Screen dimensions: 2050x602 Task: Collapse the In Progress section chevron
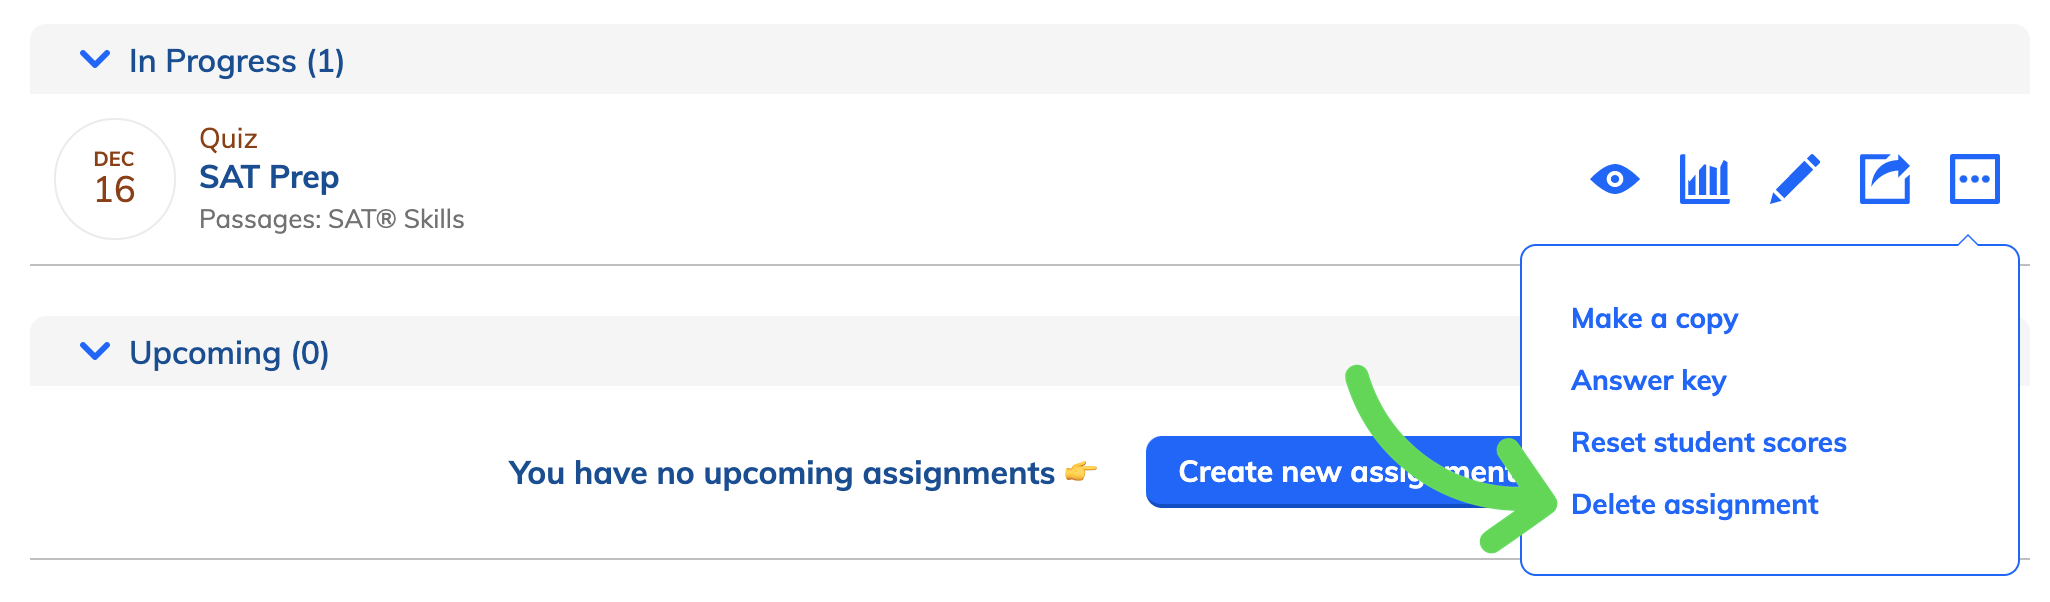click(x=95, y=60)
